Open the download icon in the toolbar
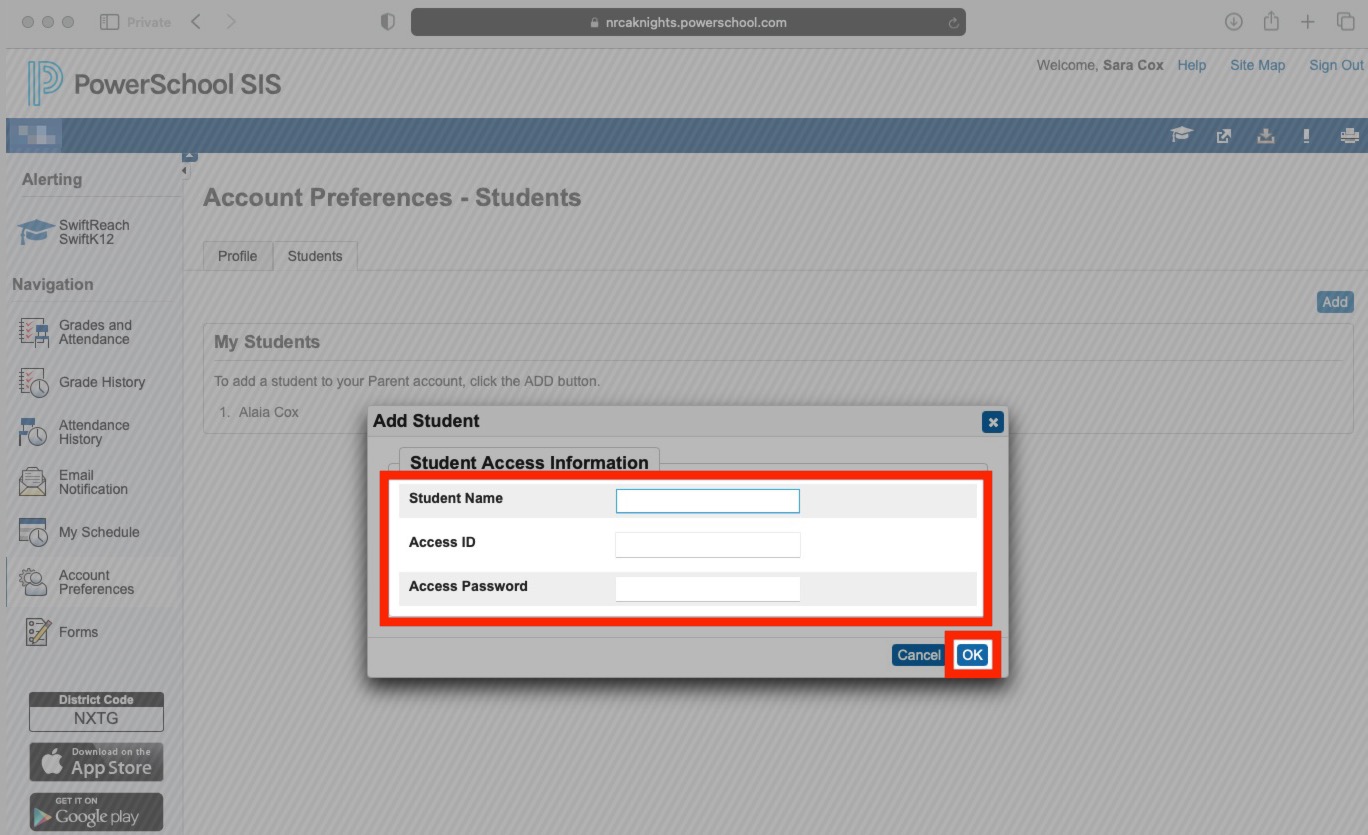This screenshot has height=835, width=1368. [1265, 135]
